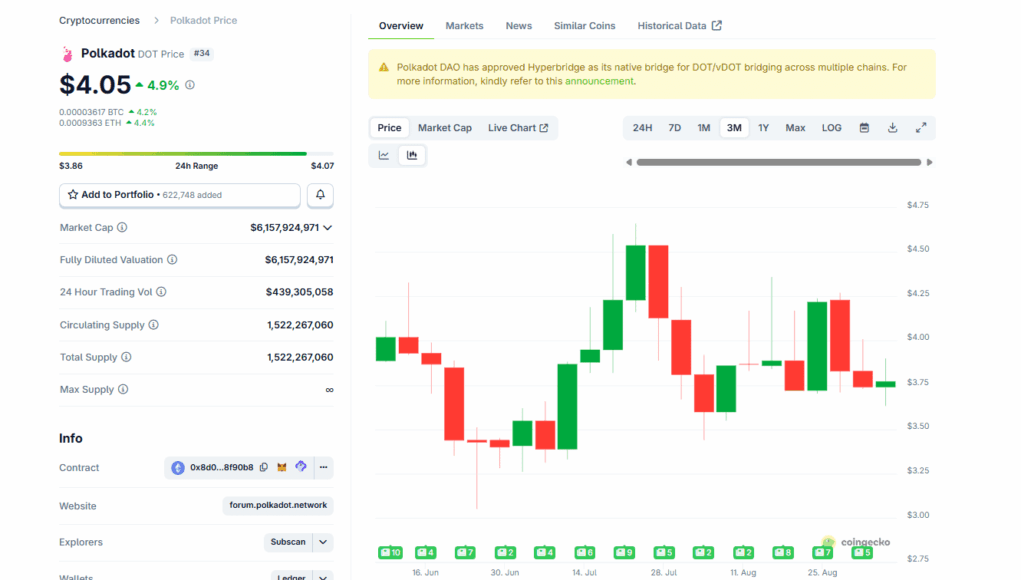This screenshot has width=1021, height=580.
Task: Click the price alert bell icon
Action: pyautogui.click(x=320, y=195)
